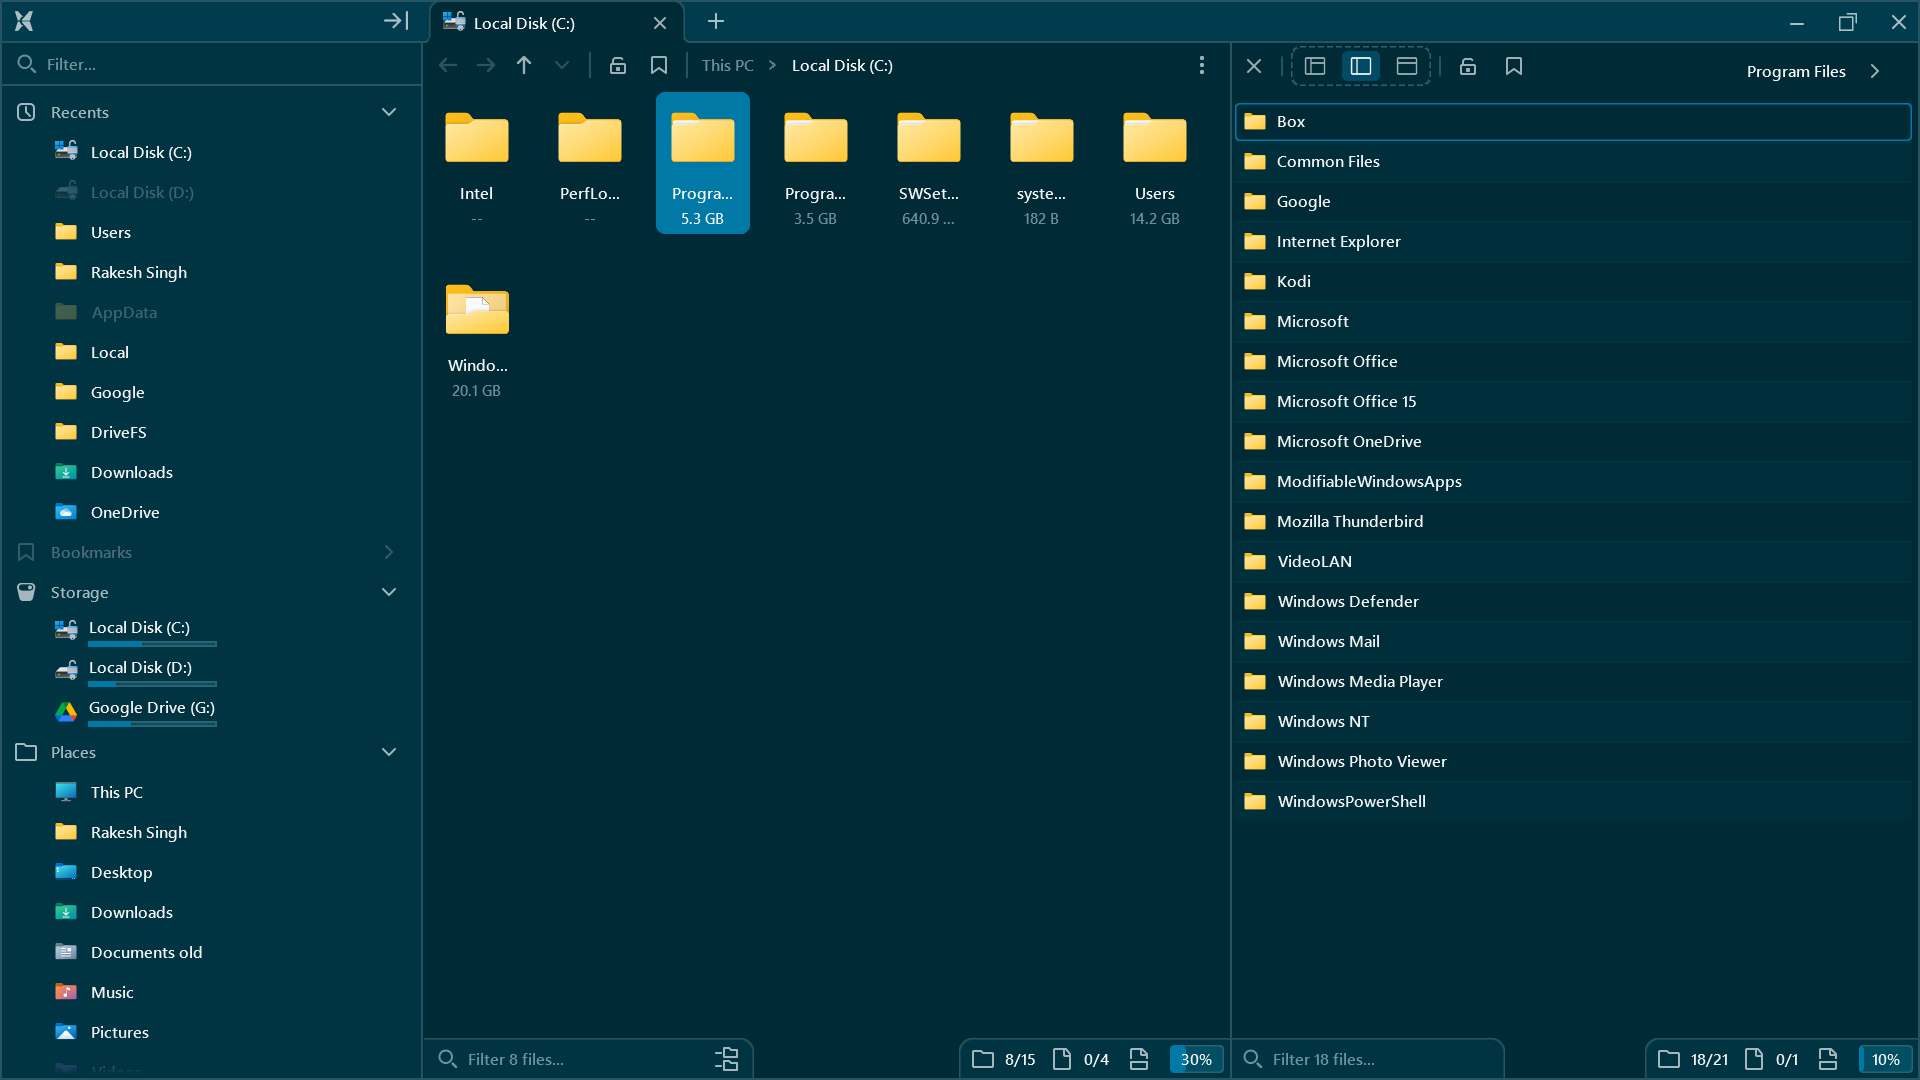The height and width of the screenshot is (1080, 1920).
Task: Open a new tab with the plus button
Action: (715, 21)
